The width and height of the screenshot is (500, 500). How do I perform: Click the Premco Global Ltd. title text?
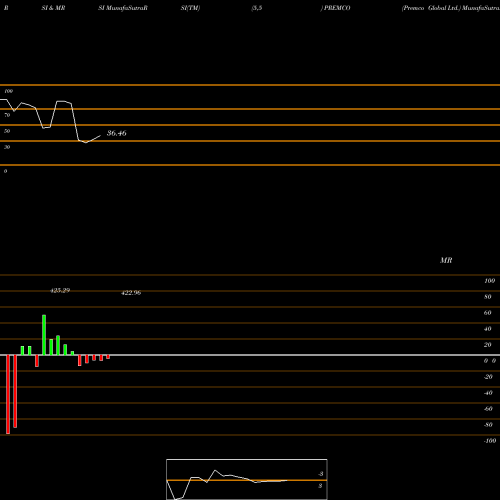(431, 8)
